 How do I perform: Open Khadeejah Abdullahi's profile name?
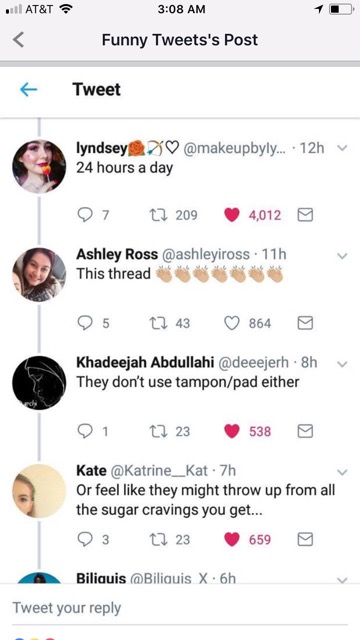tap(145, 362)
